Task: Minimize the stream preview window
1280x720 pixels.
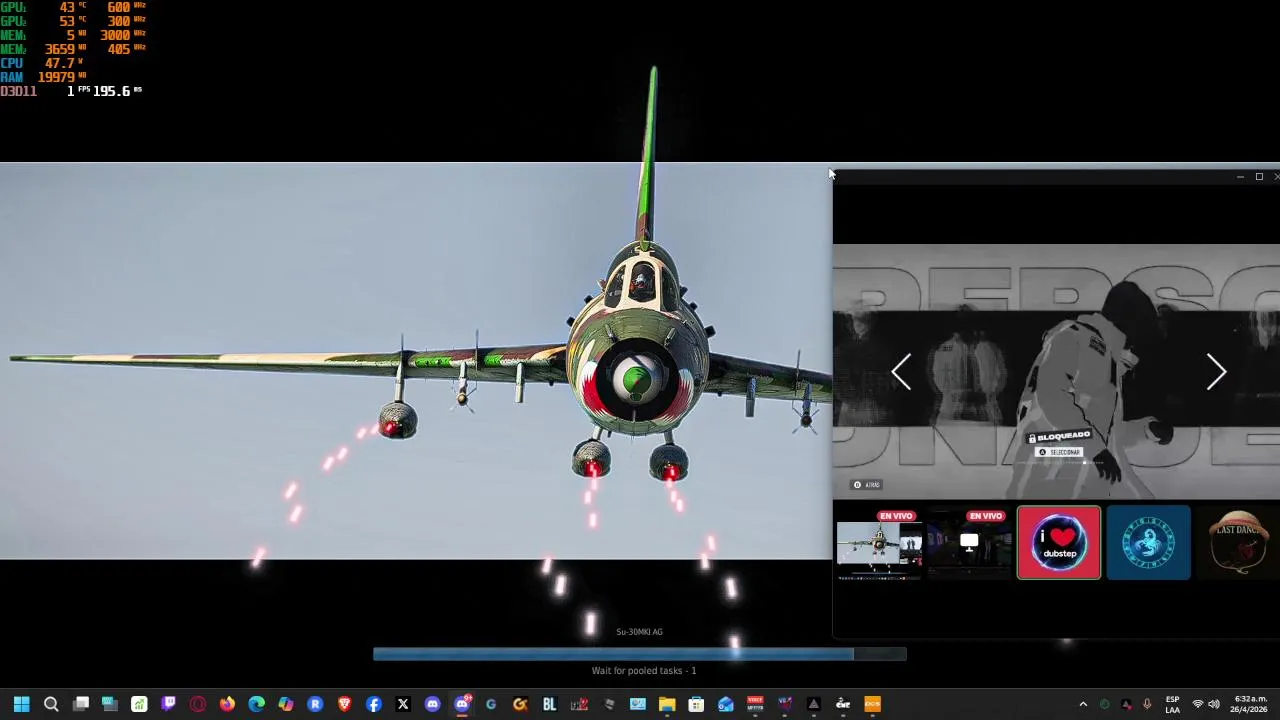Action: tap(1240, 177)
